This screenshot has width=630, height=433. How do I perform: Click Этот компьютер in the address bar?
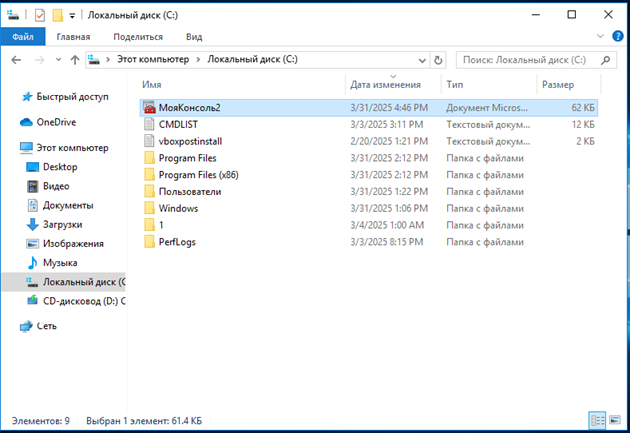pos(153,59)
